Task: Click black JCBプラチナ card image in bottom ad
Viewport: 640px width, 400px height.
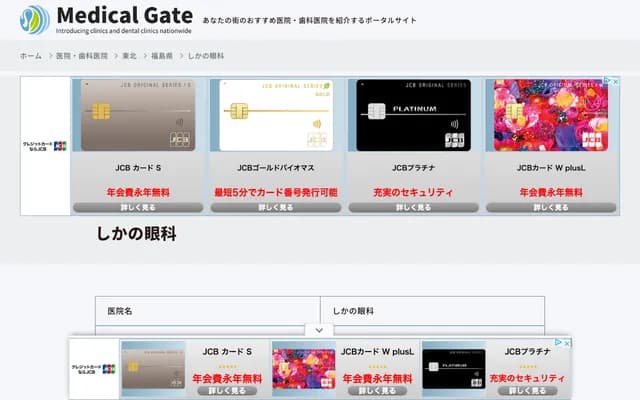Action: click(454, 369)
